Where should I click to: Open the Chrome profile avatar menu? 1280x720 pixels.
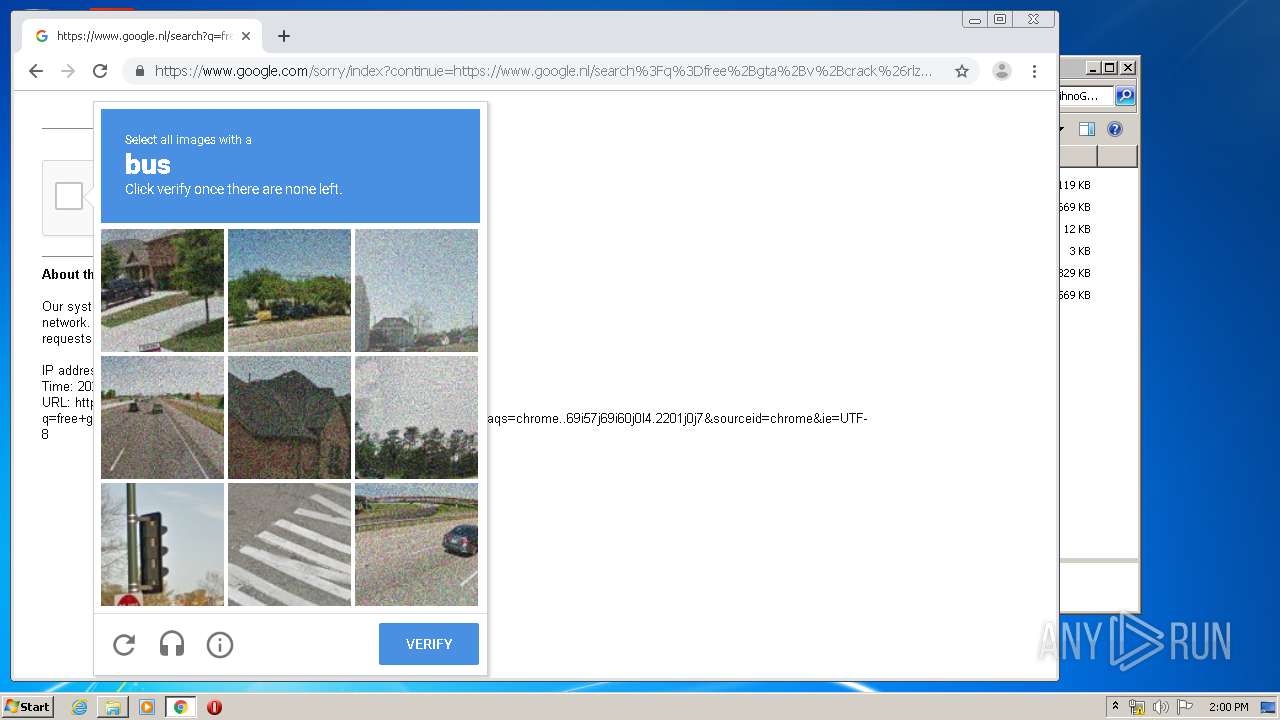[x=1001, y=71]
